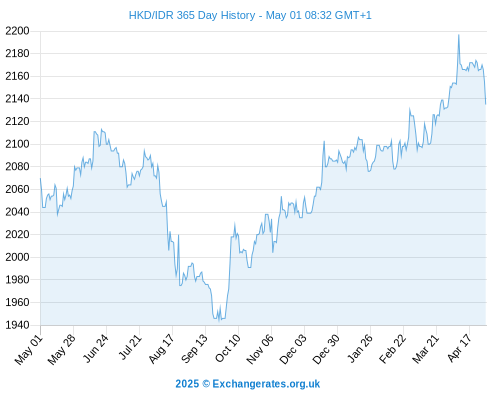The image size is (495, 400).
Task: Select the Apr 17 date label
Action: [x=459, y=348]
